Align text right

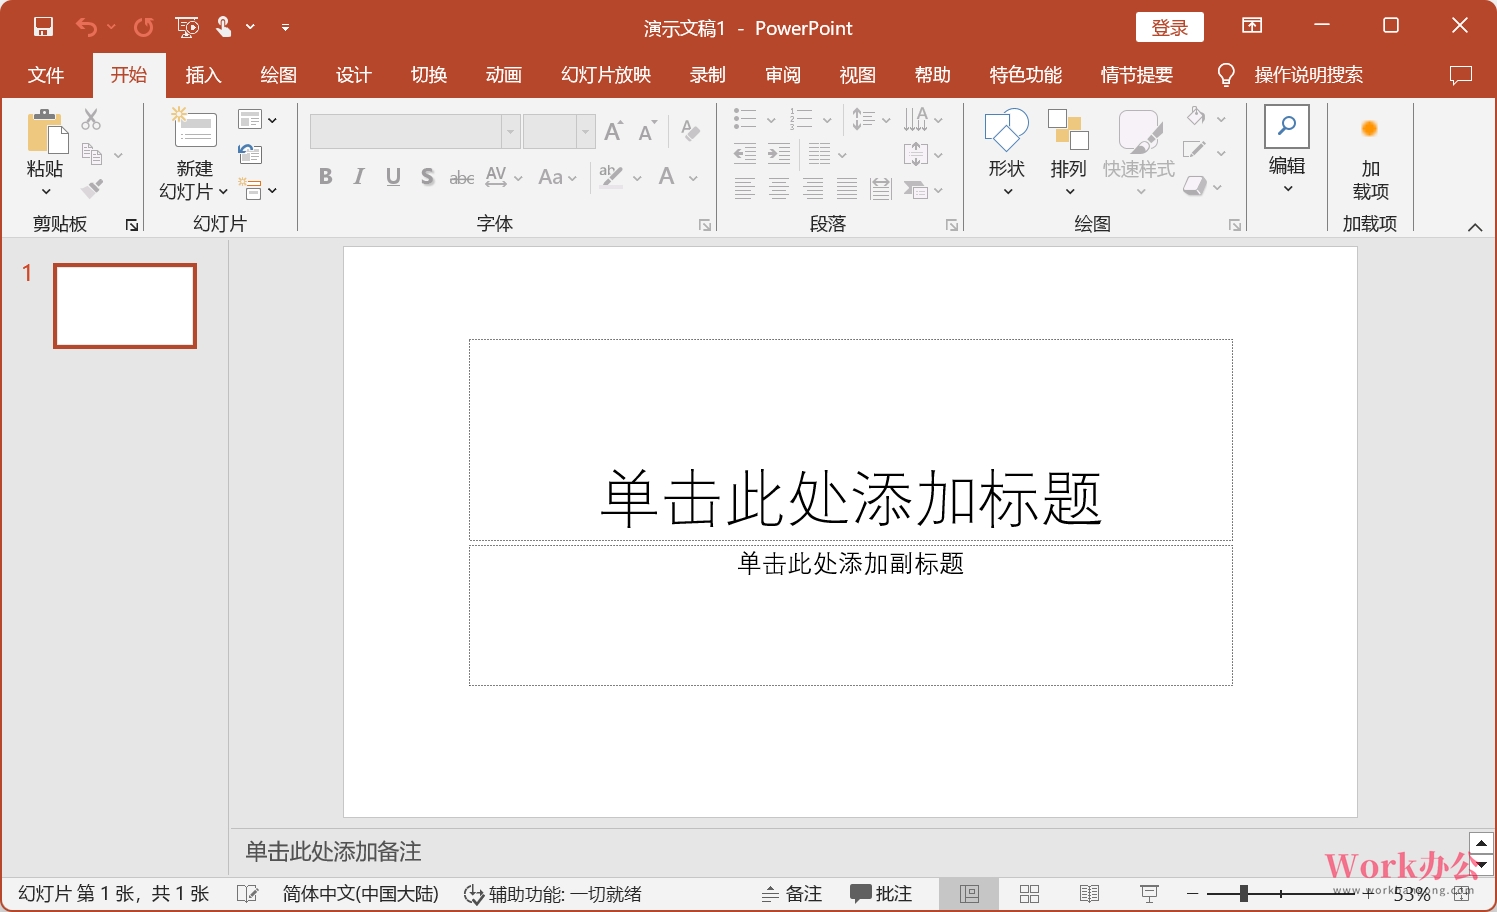(813, 188)
